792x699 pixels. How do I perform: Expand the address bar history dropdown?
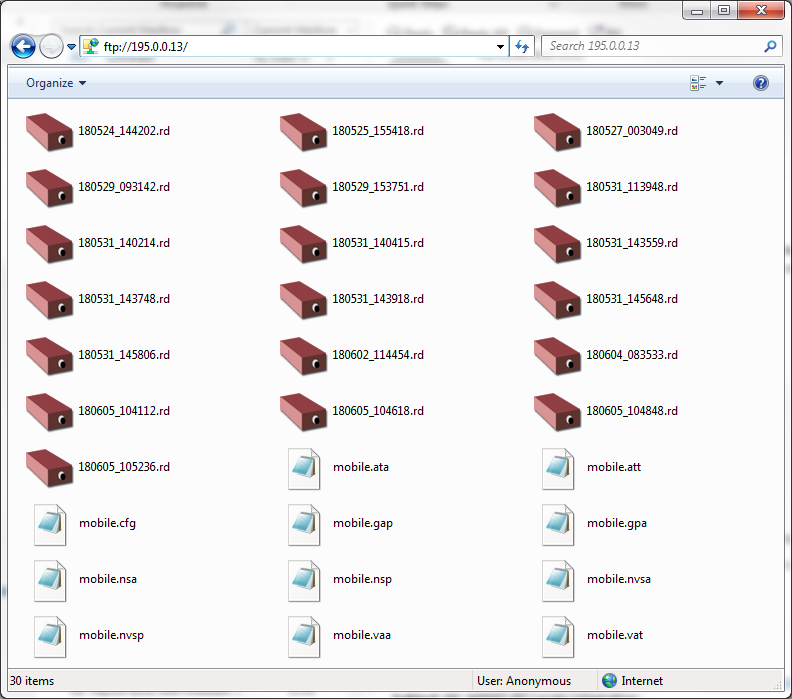pyautogui.click(x=500, y=47)
